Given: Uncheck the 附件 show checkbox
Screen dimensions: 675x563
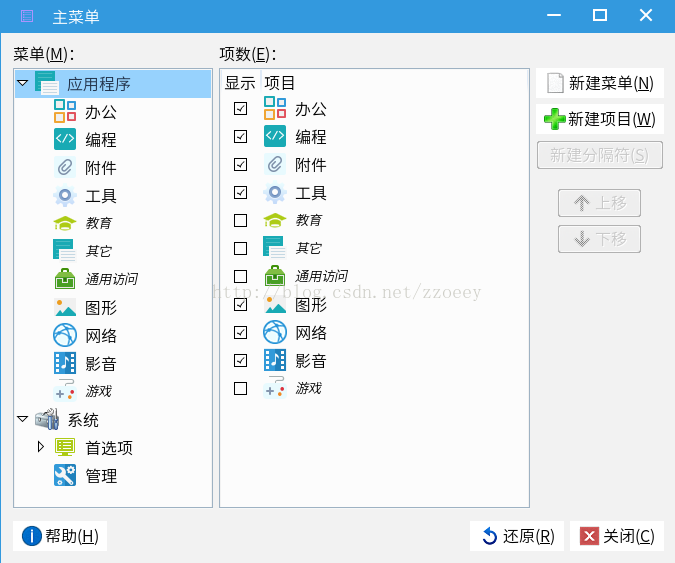Looking at the screenshot, I should click(x=240, y=164).
